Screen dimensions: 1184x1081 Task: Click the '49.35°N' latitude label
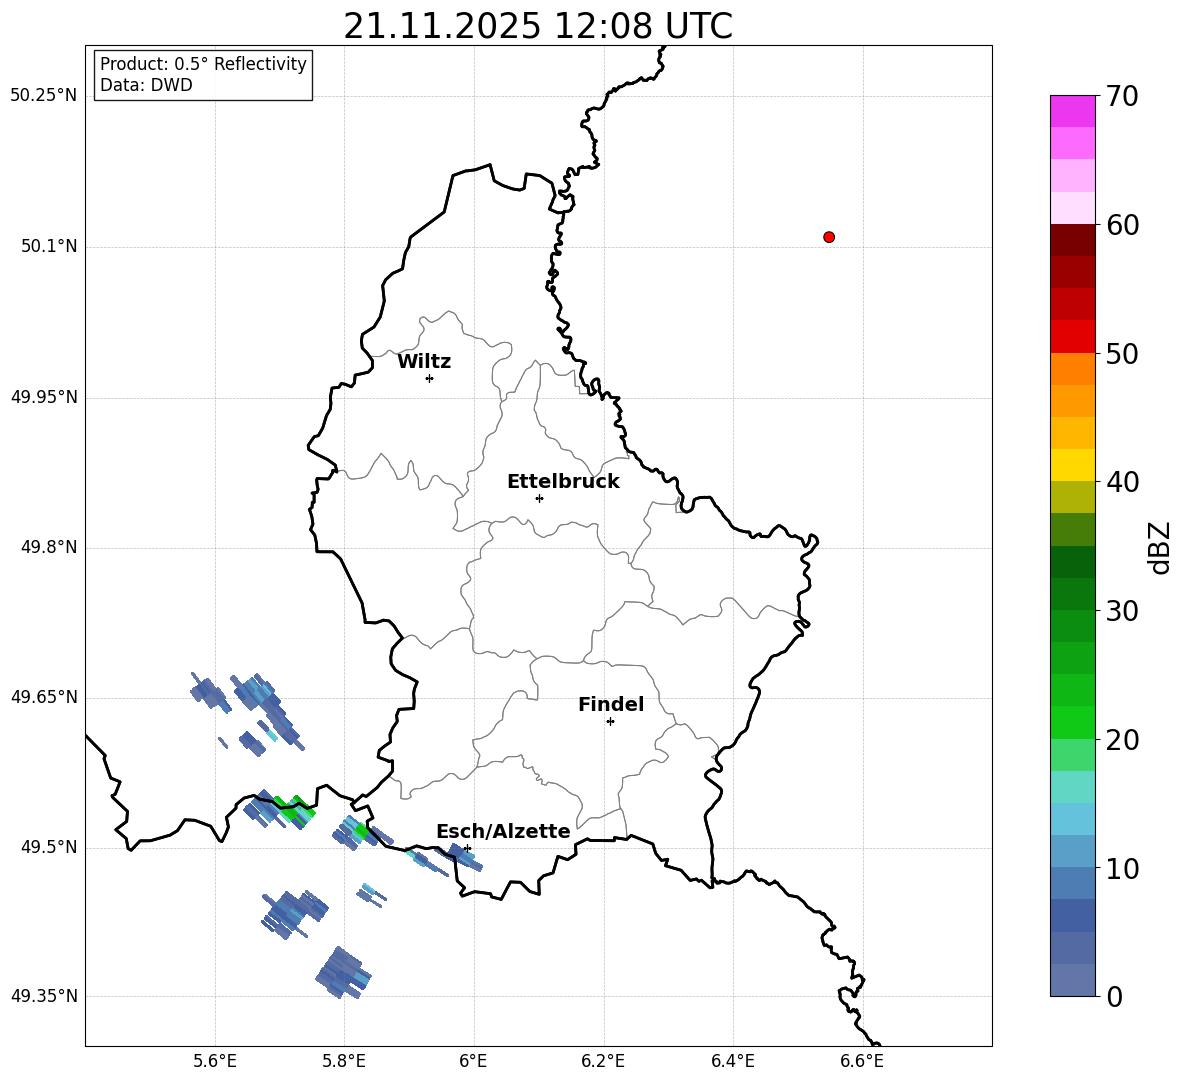point(44,996)
